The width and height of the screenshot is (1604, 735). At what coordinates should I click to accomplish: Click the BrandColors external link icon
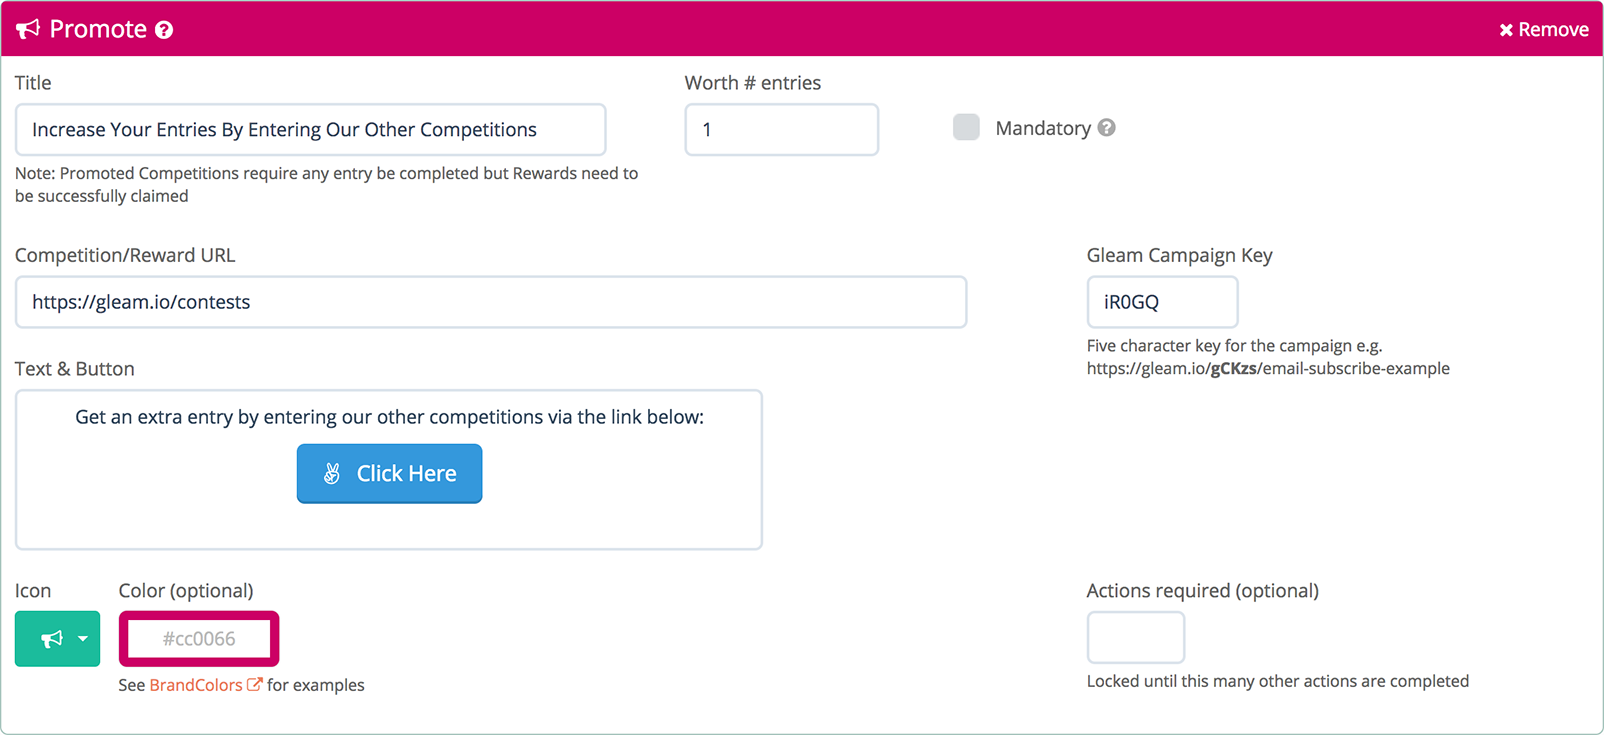255,685
